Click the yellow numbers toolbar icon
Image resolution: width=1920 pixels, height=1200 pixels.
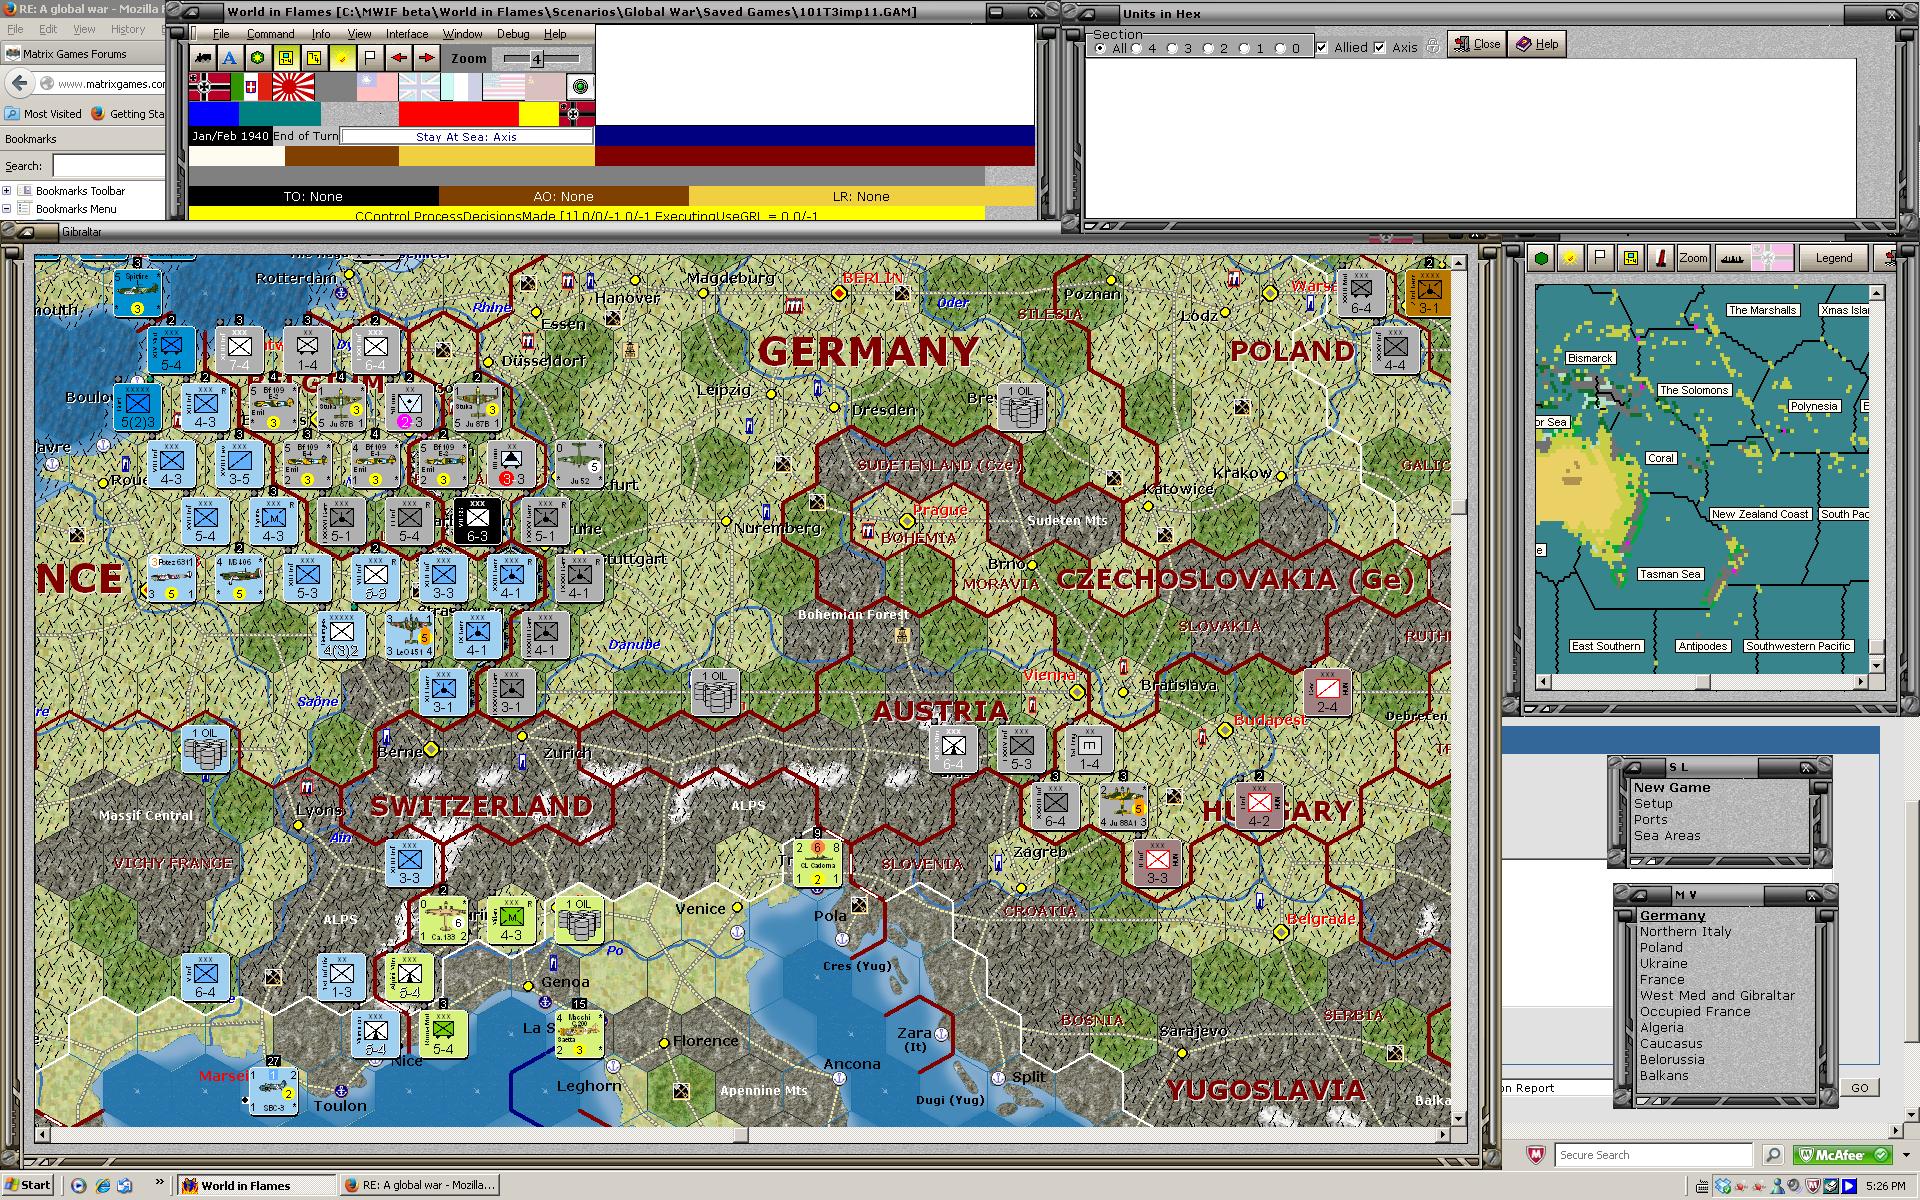(x=314, y=58)
